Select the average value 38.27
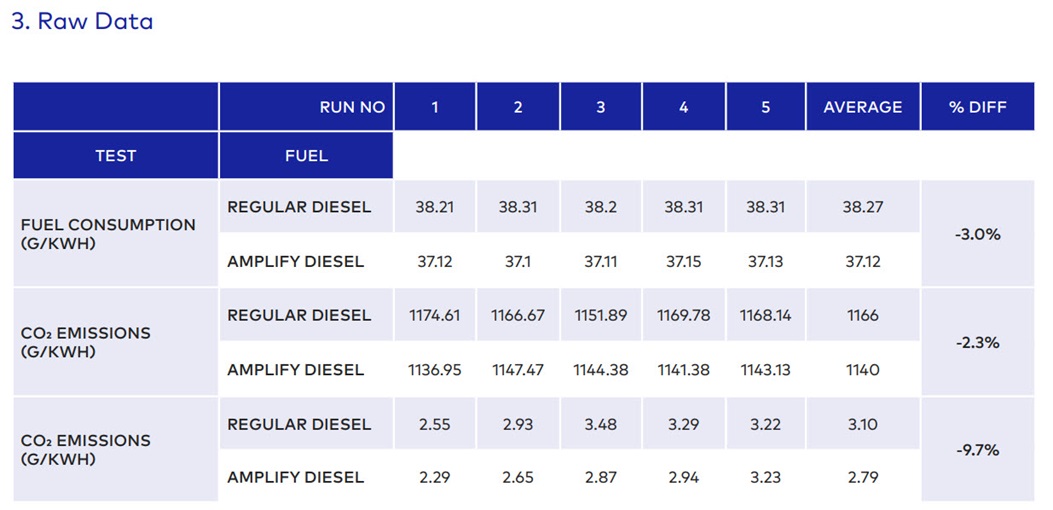The image size is (1053, 510). click(862, 206)
